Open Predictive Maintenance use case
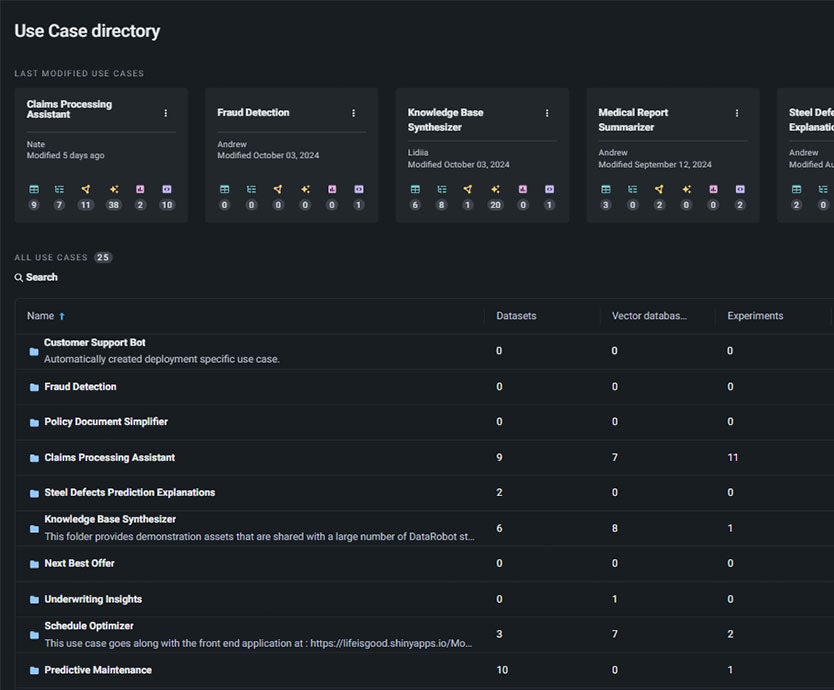 point(98,670)
